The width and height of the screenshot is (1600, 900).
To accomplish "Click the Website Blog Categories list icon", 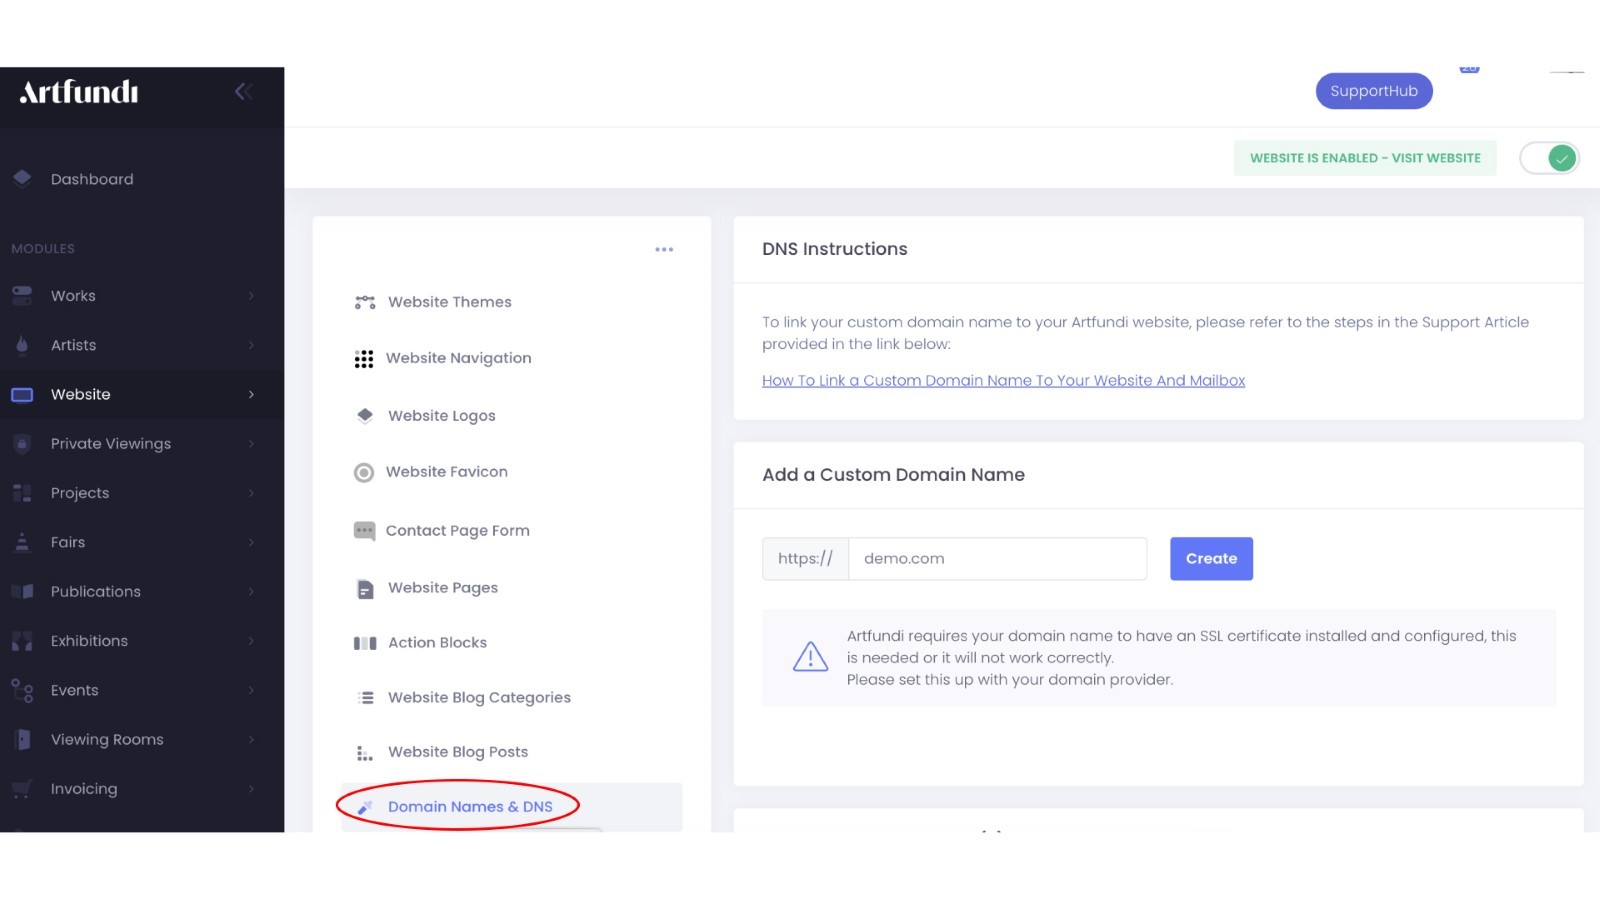I will tap(366, 697).
